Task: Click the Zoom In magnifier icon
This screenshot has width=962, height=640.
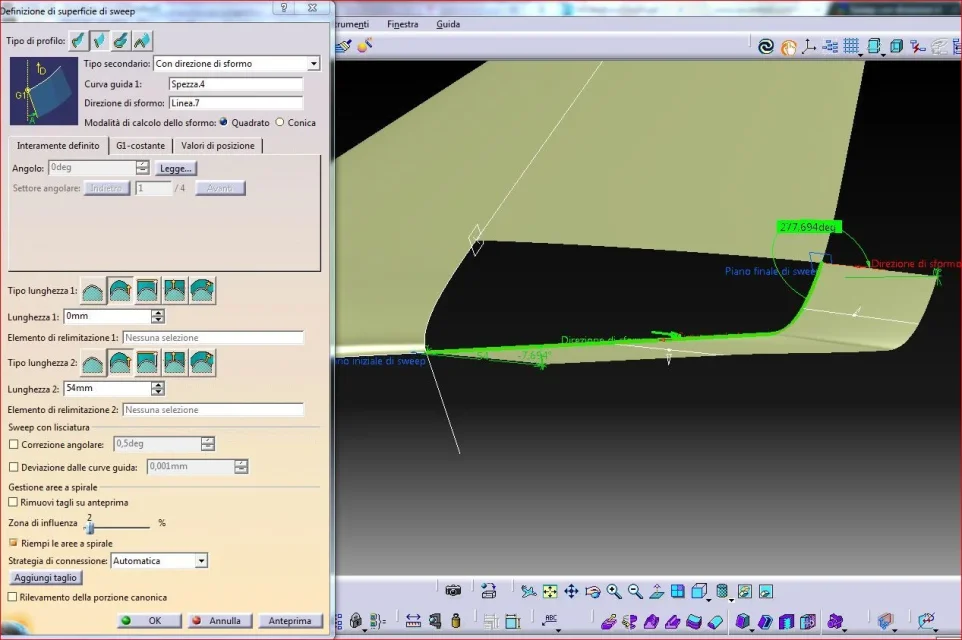Action: 614,591
